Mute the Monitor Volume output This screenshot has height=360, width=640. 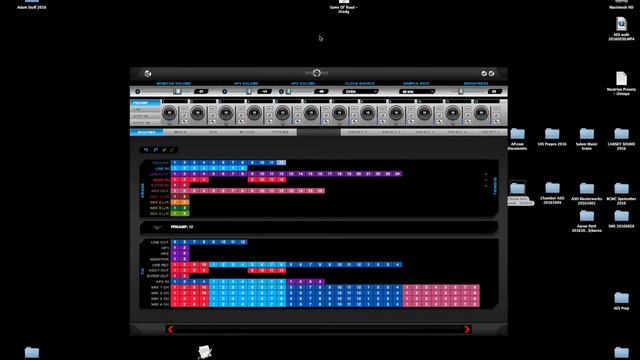(138, 91)
